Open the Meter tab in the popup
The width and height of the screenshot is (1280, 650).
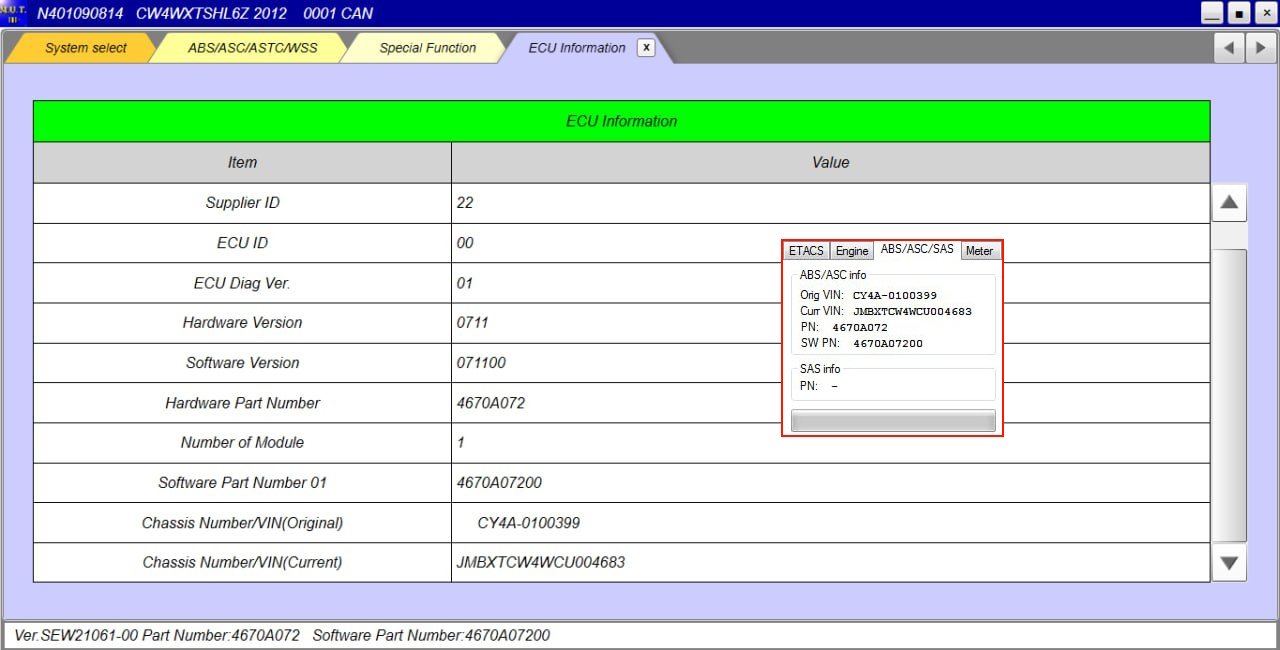(979, 251)
